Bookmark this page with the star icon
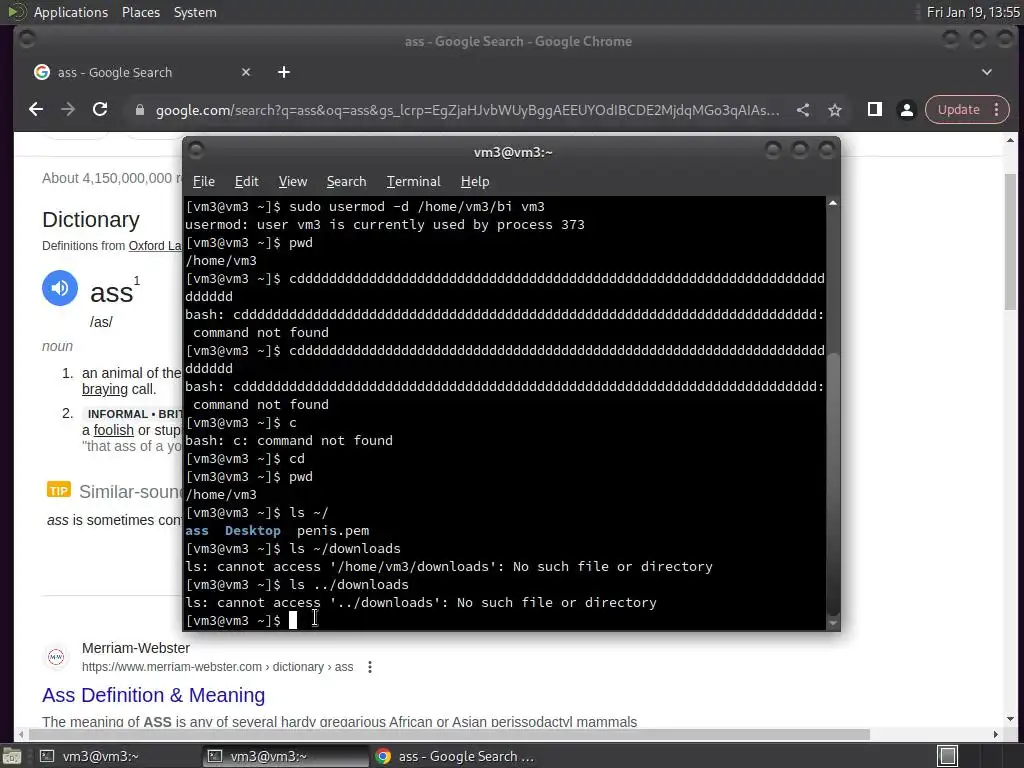 coord(835,110)
